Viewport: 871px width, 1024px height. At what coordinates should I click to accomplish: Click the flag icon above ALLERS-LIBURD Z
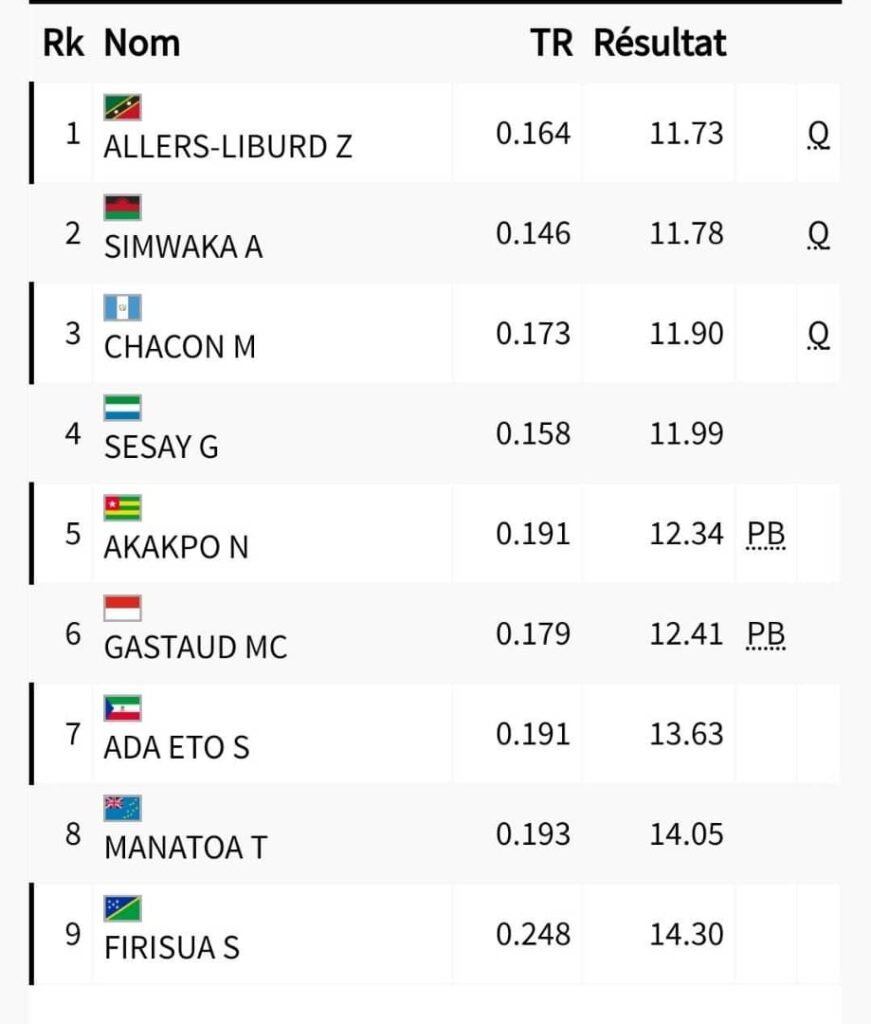pyautogui.click(x=123, y=107)
